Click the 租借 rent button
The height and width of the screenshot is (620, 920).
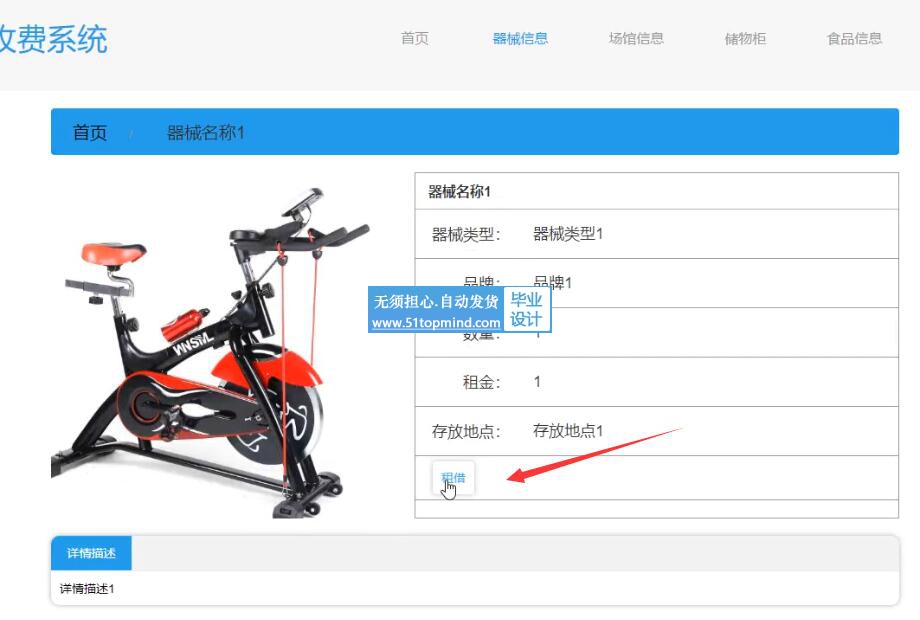(x=453, y=478)
